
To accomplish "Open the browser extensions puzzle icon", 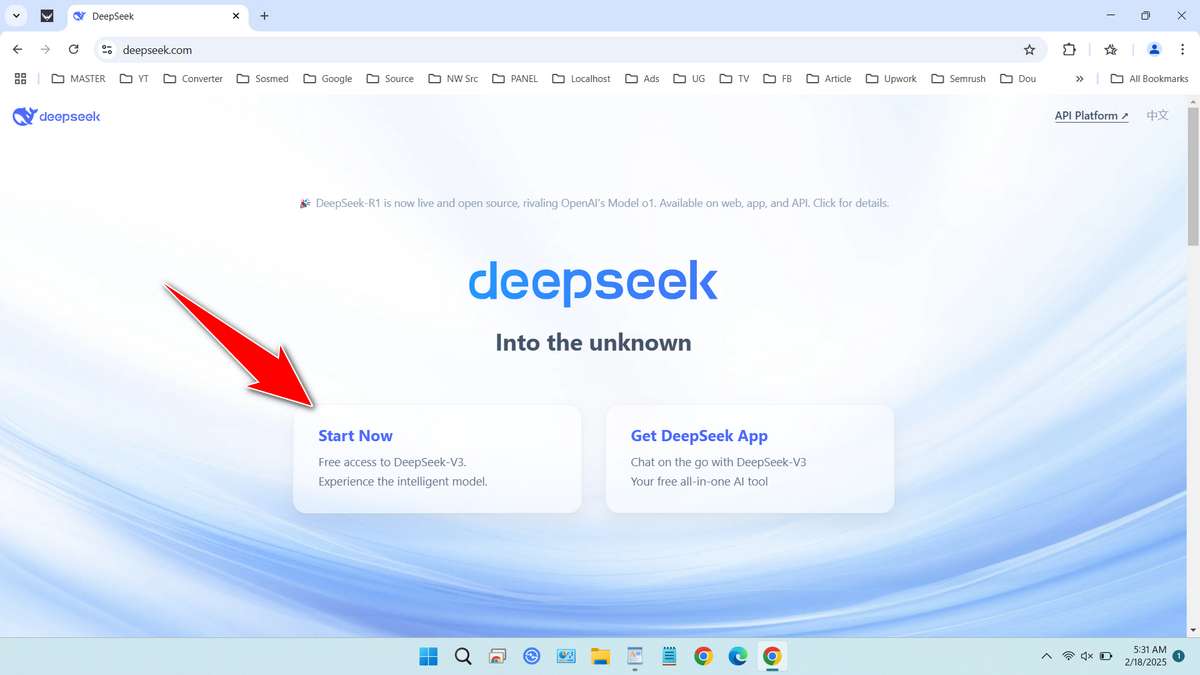I will [1069, 49].
